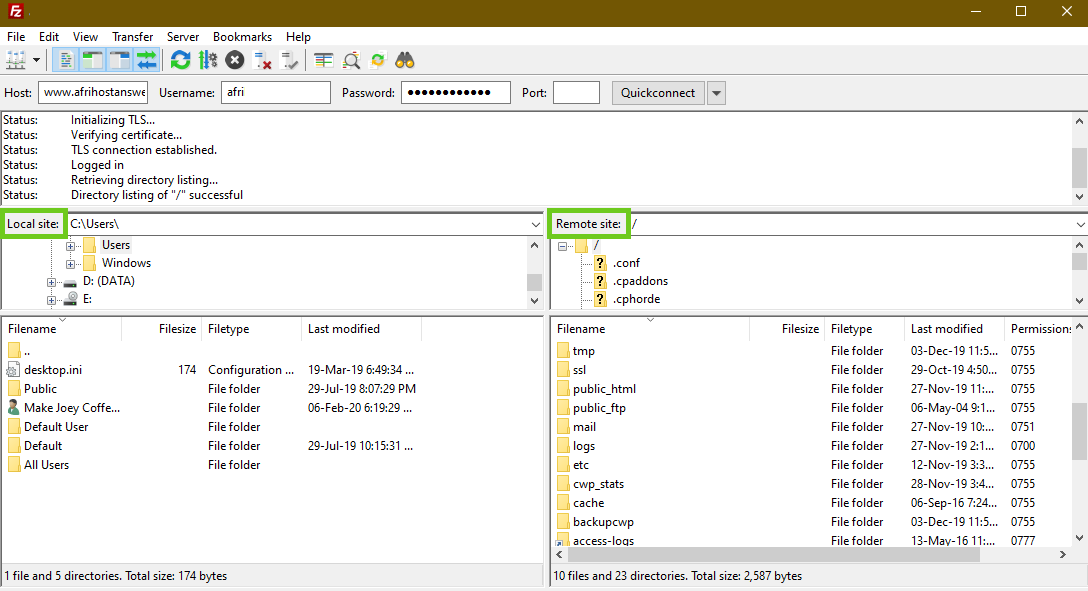Disconnect from the current server
The image size is (1088, 591).
pos(263,60)
